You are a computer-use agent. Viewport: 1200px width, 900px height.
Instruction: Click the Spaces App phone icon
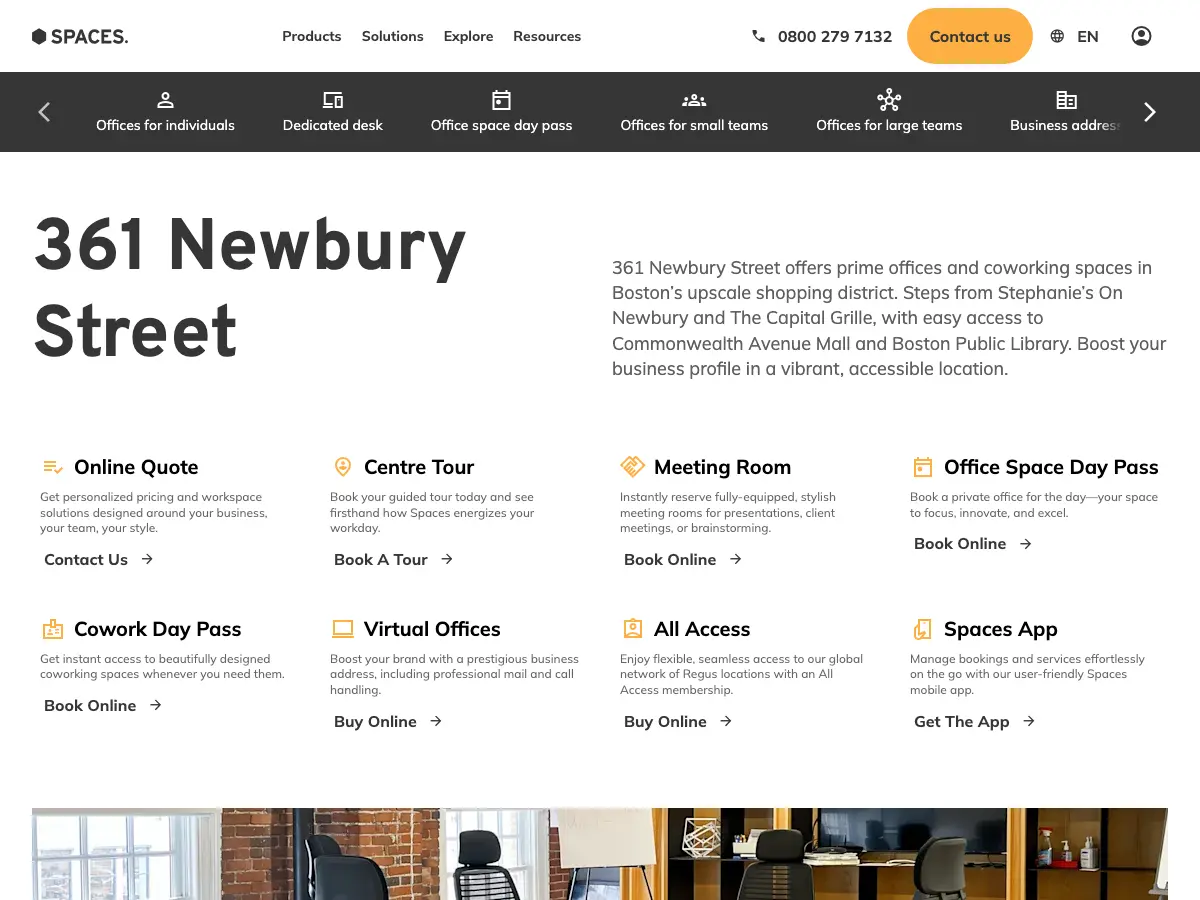[923, 629]
